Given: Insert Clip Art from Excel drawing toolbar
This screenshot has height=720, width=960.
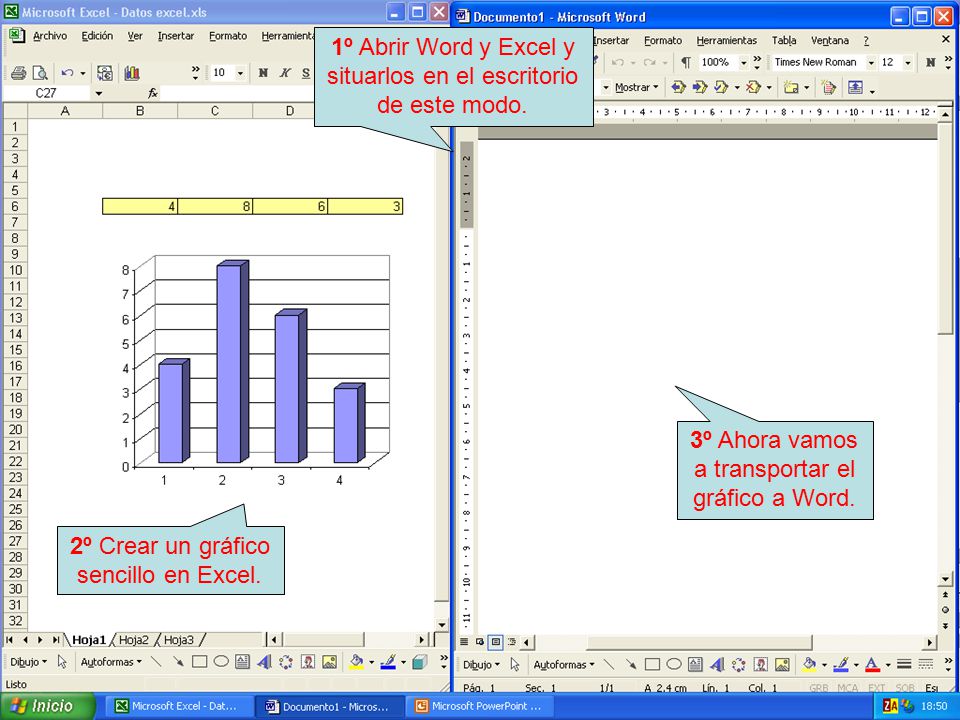Looking at the screenshot, I should click(308, 662).
